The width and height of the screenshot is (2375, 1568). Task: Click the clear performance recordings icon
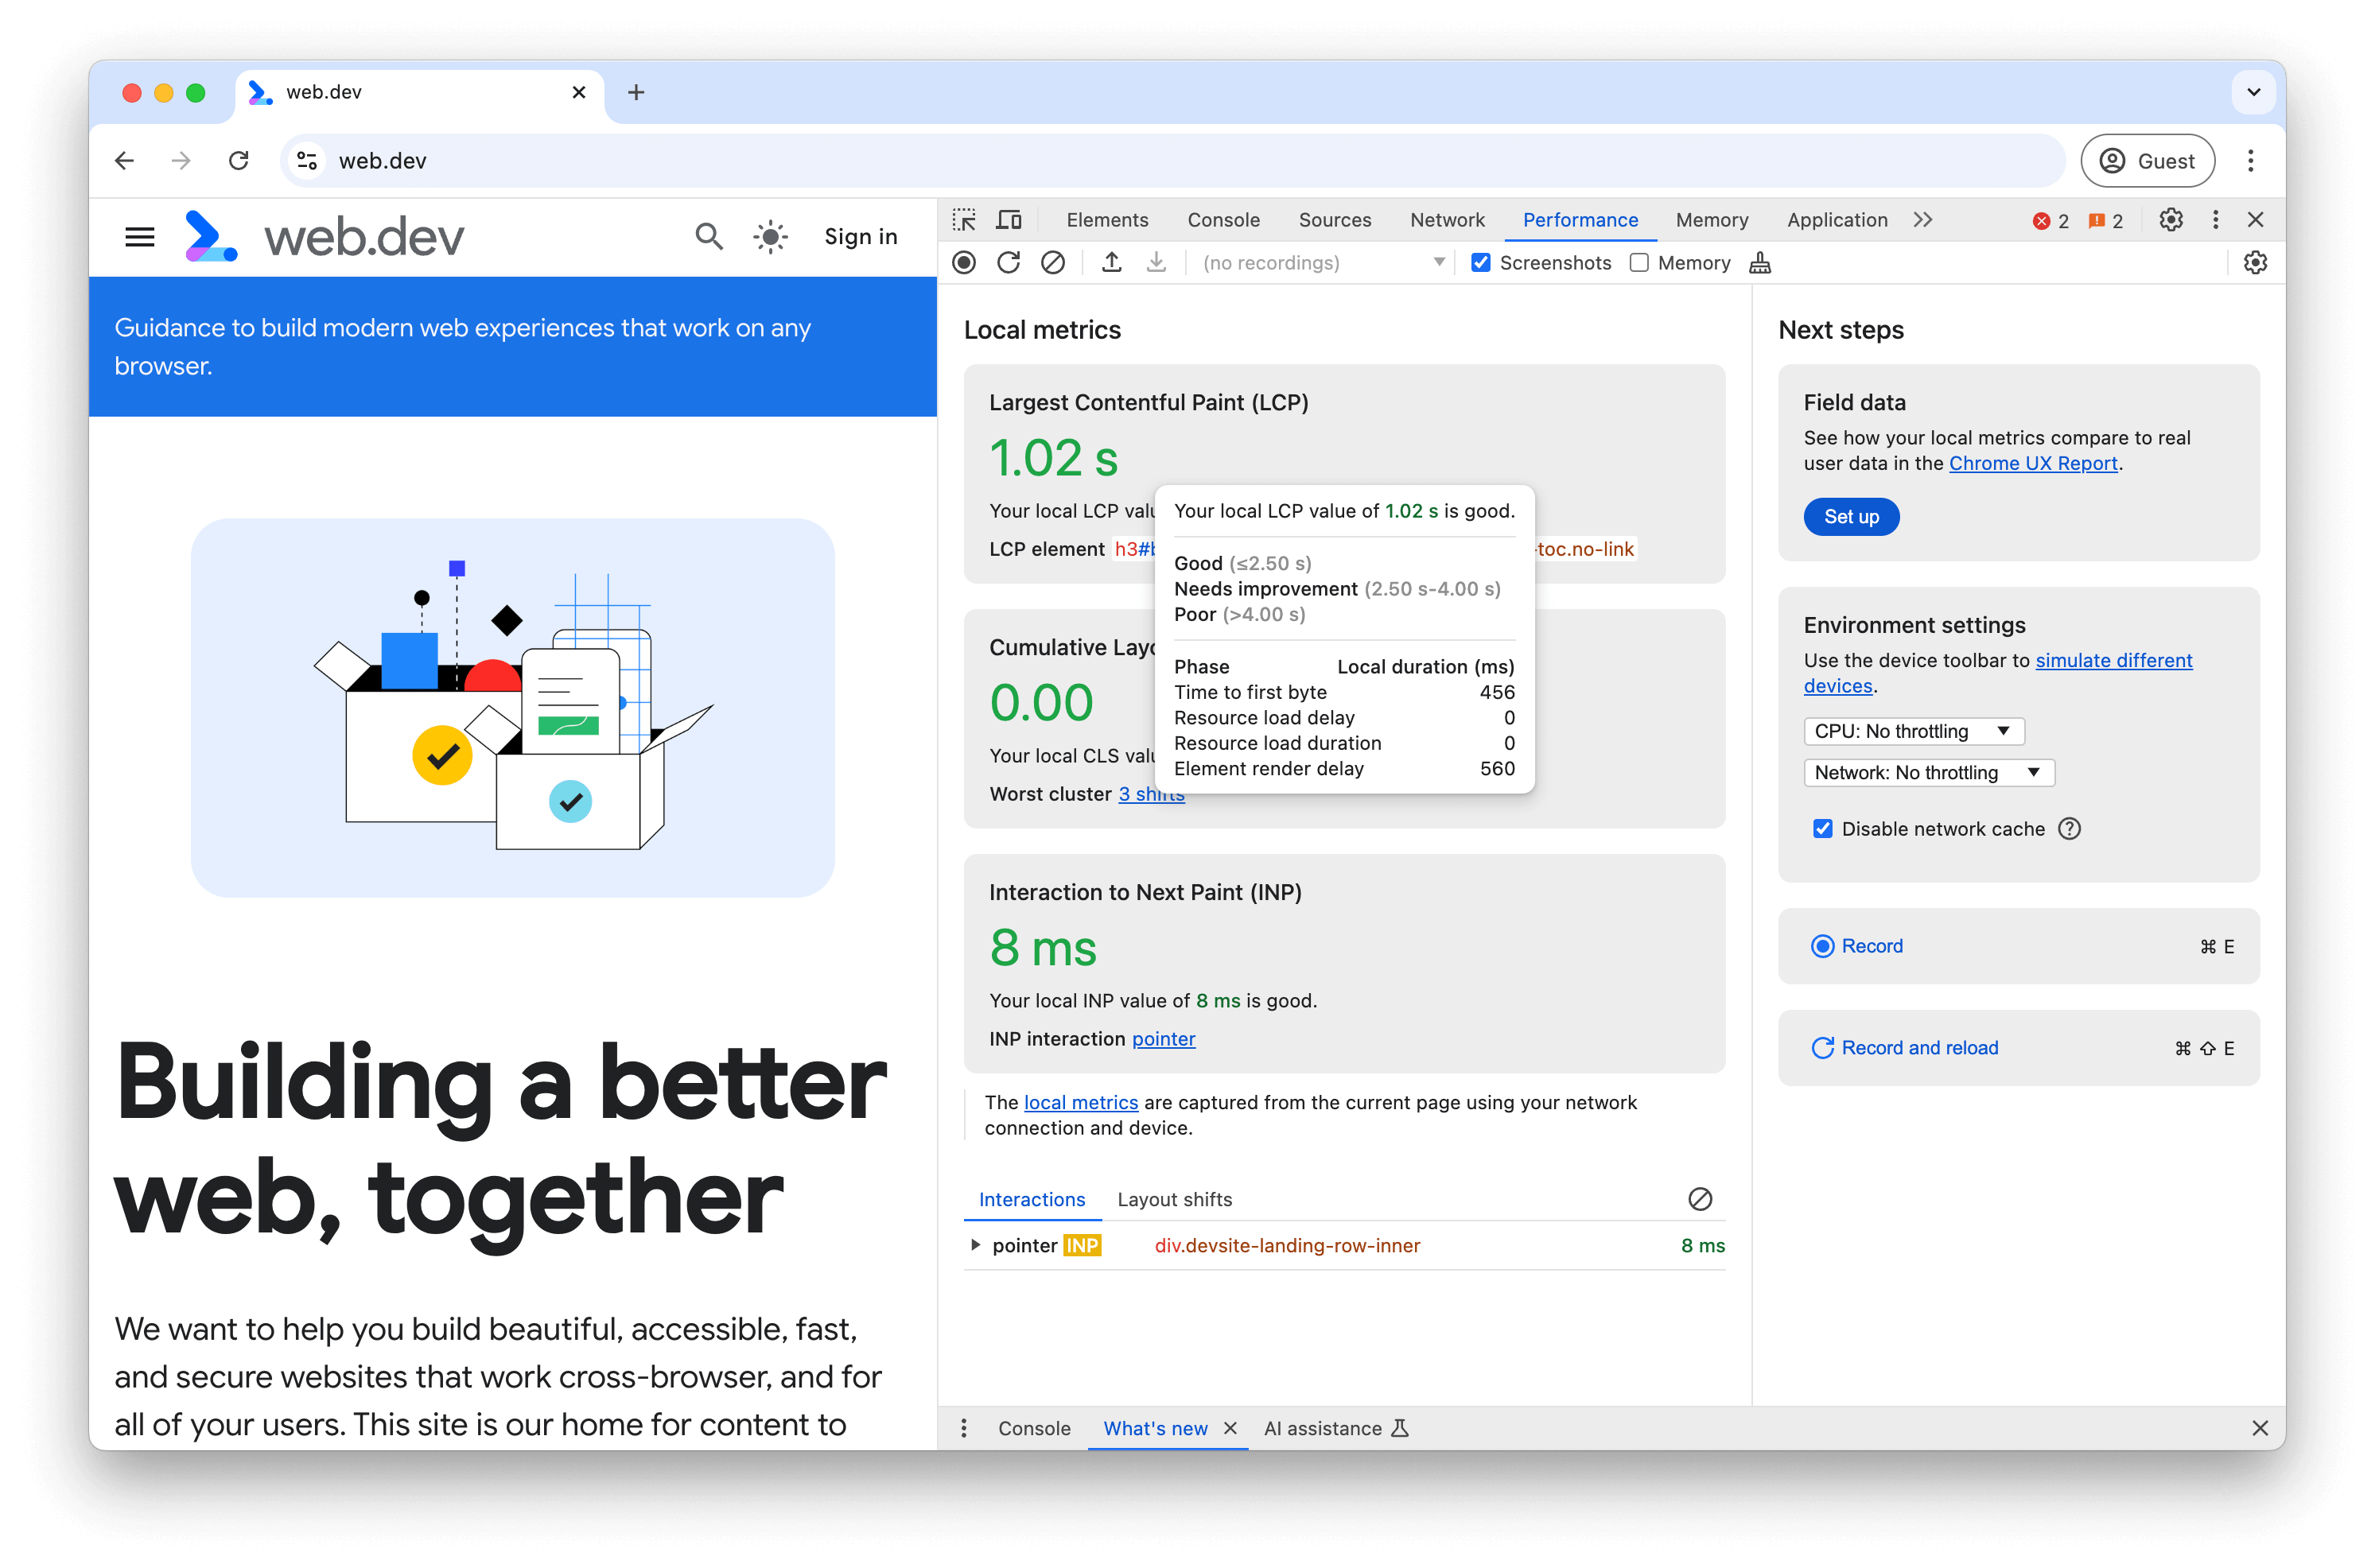pos(1050,262)
